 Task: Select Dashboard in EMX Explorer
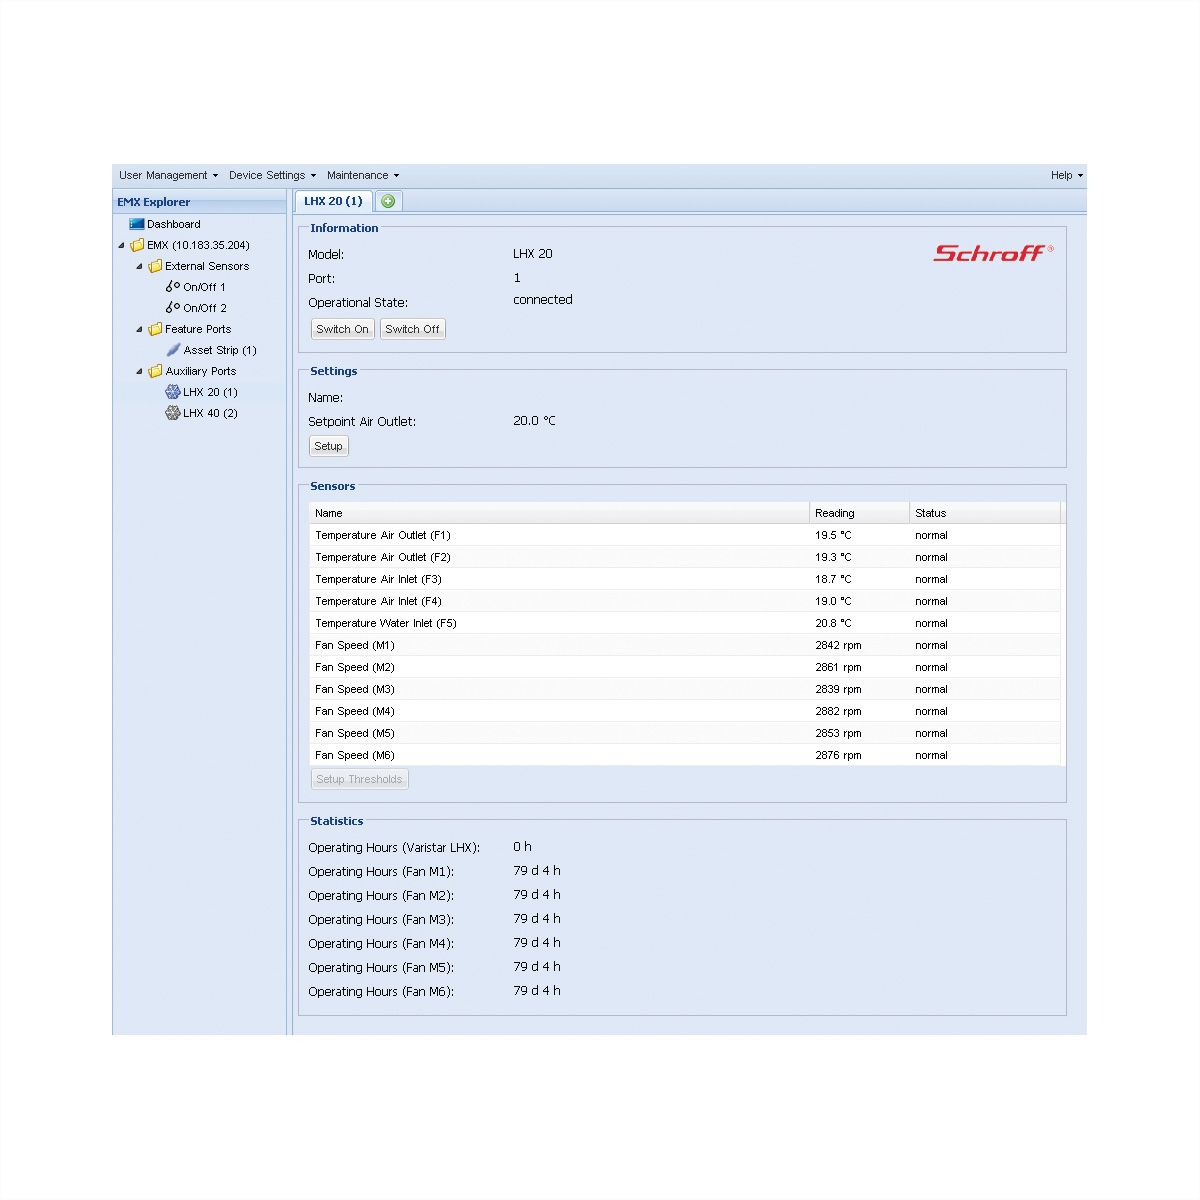click(173, 224)
